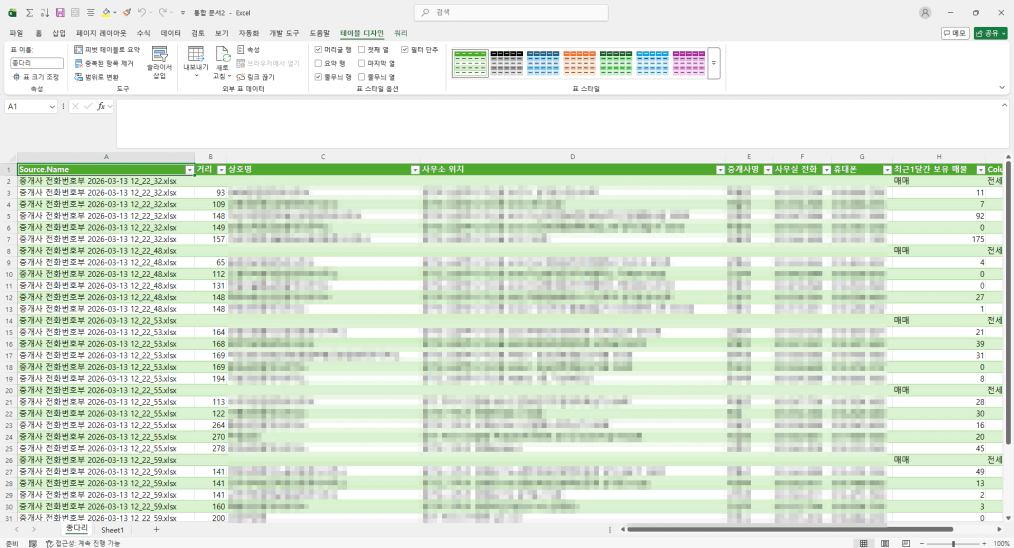Toggle the Total Row (요약 행) checkbox
Viewport: 1014px width, 548px height.
pyautogui.click(x=318, y=63)
